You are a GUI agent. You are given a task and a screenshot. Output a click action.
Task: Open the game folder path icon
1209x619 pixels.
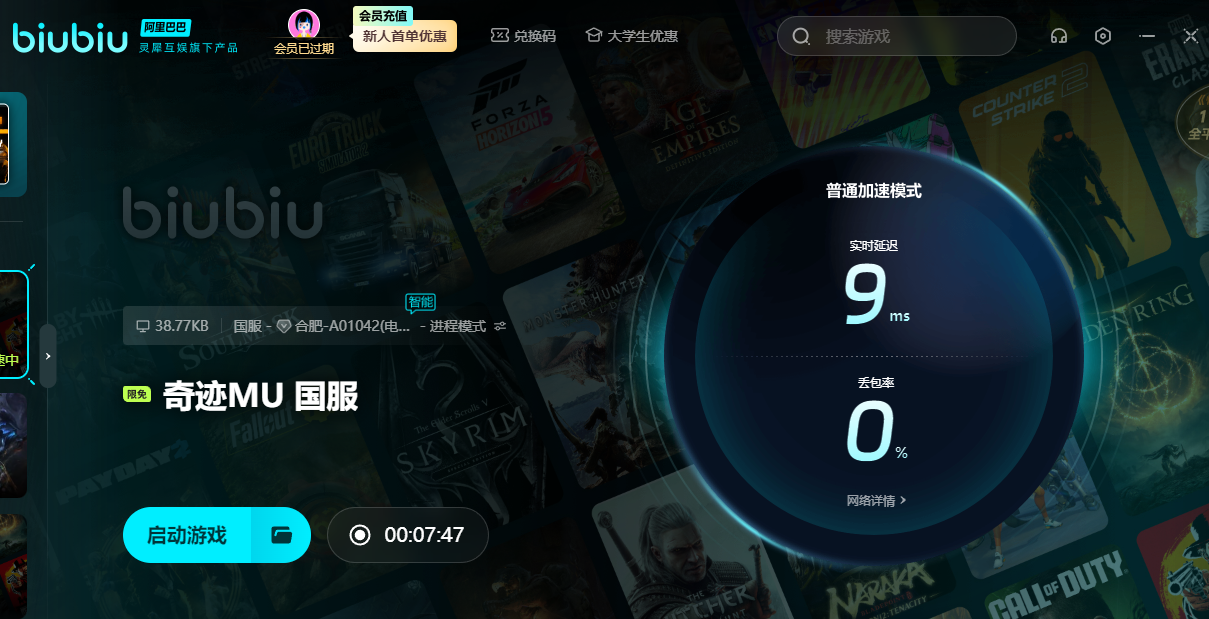click(281, 535)
